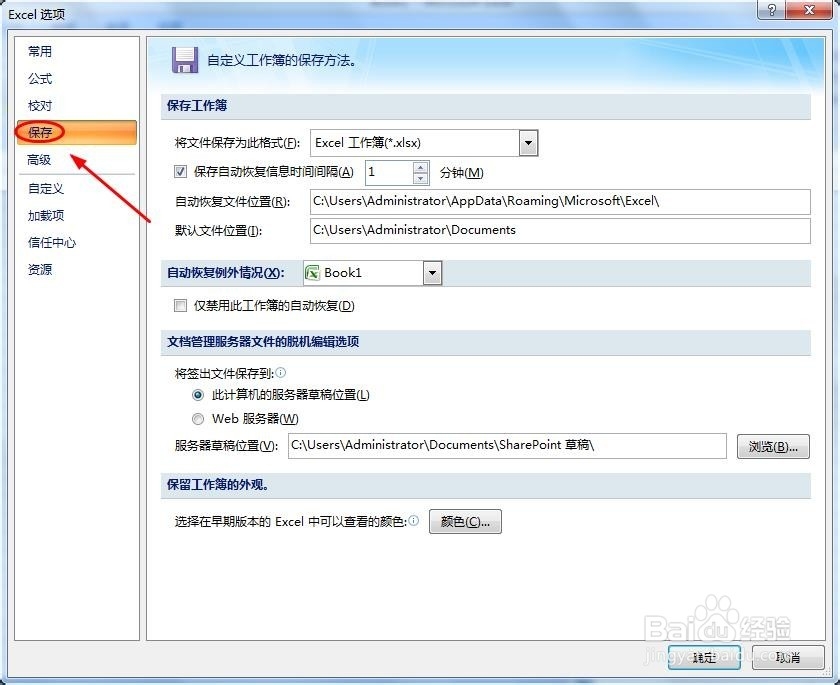Image resolution: width=840 pixels, height=685 pixels.
Task: Toggle 保存自动恢复信息时间间隔 checkbox
Action: (181, 172)
